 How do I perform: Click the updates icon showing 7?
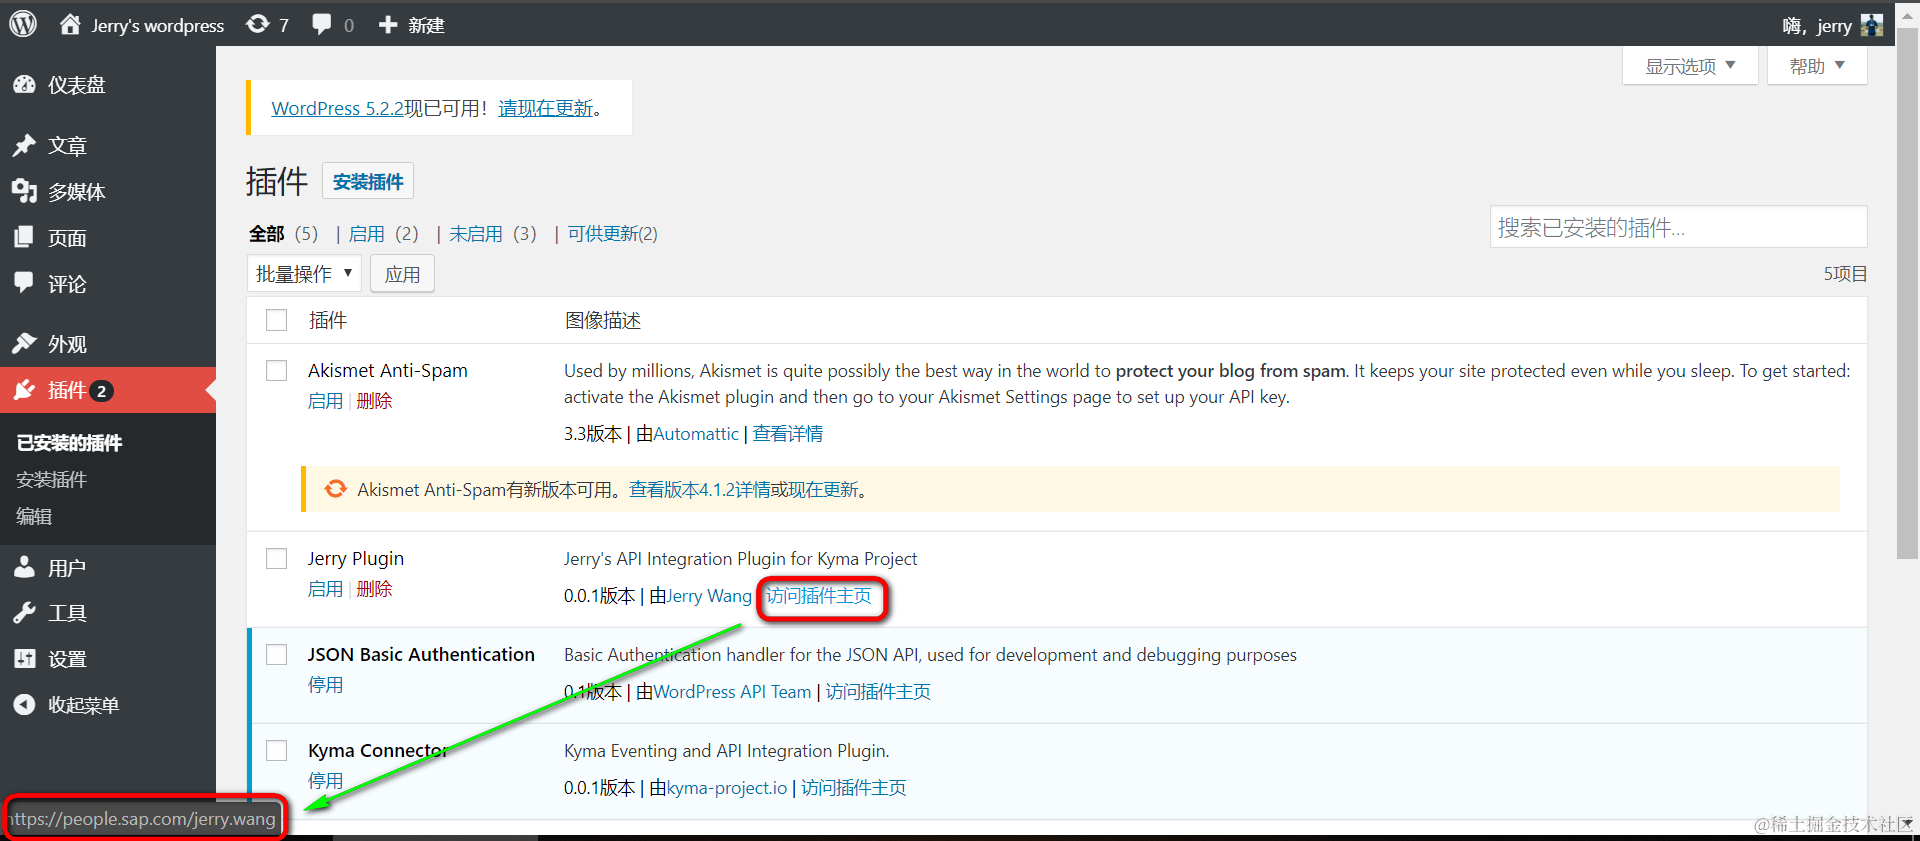[258, 24]
